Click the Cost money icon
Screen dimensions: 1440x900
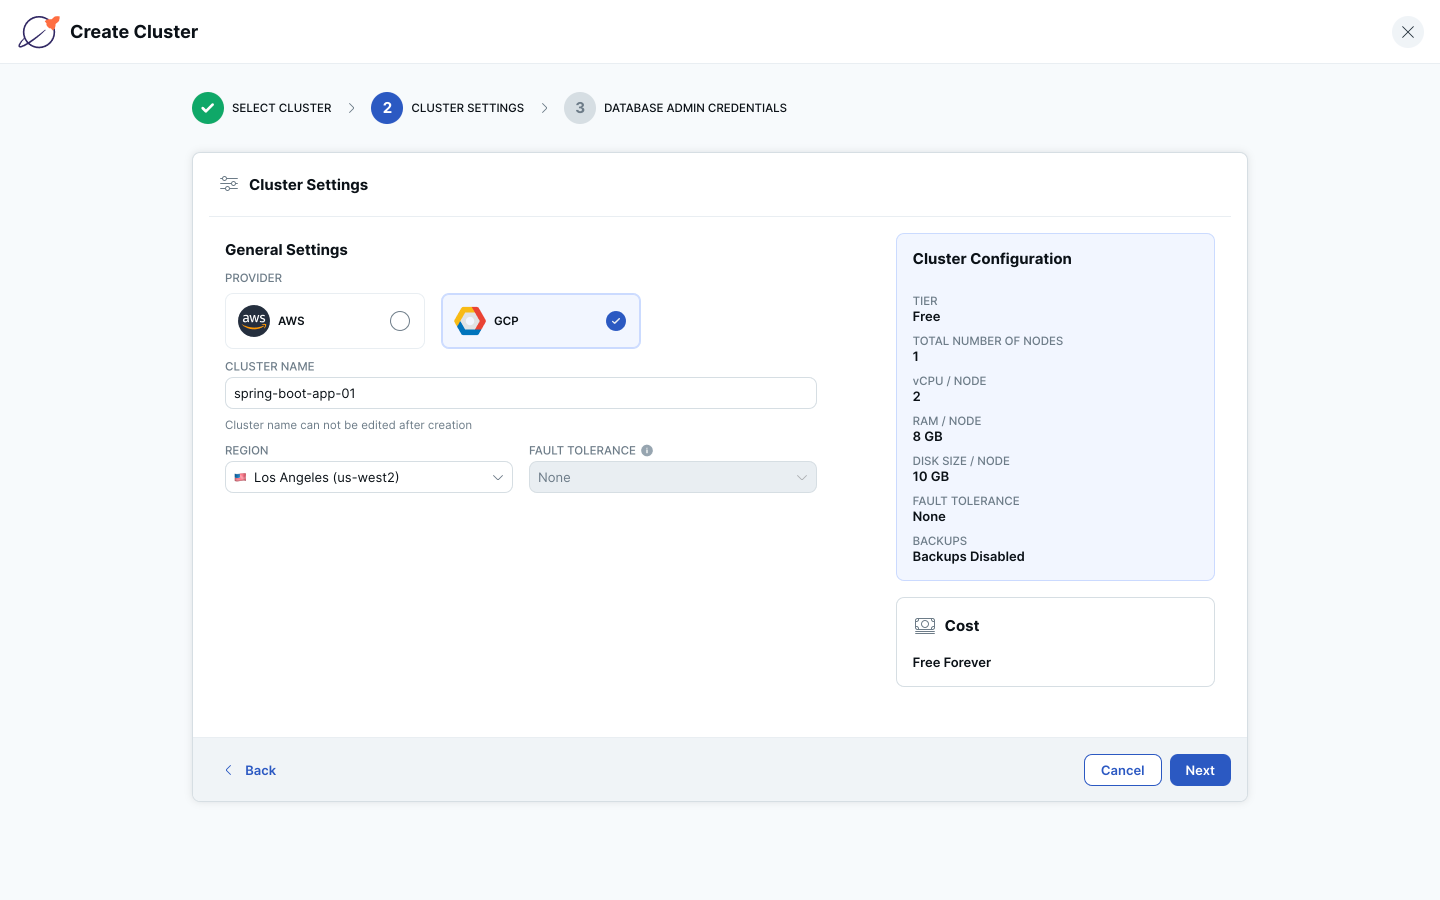pos(925,626)
